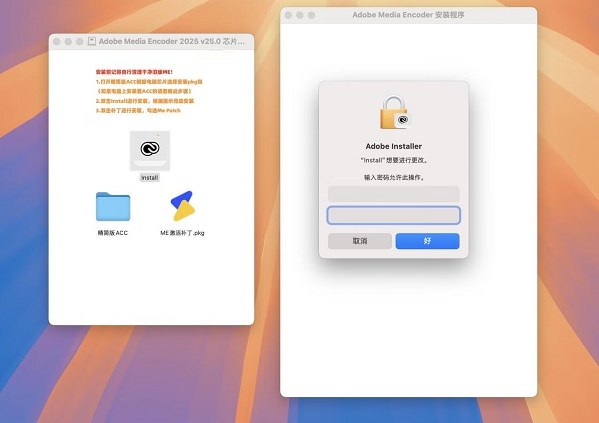This screenshot has height=423, width=599.
Task: Cancel with the 取消 button
Action: (x=360, y=241)
